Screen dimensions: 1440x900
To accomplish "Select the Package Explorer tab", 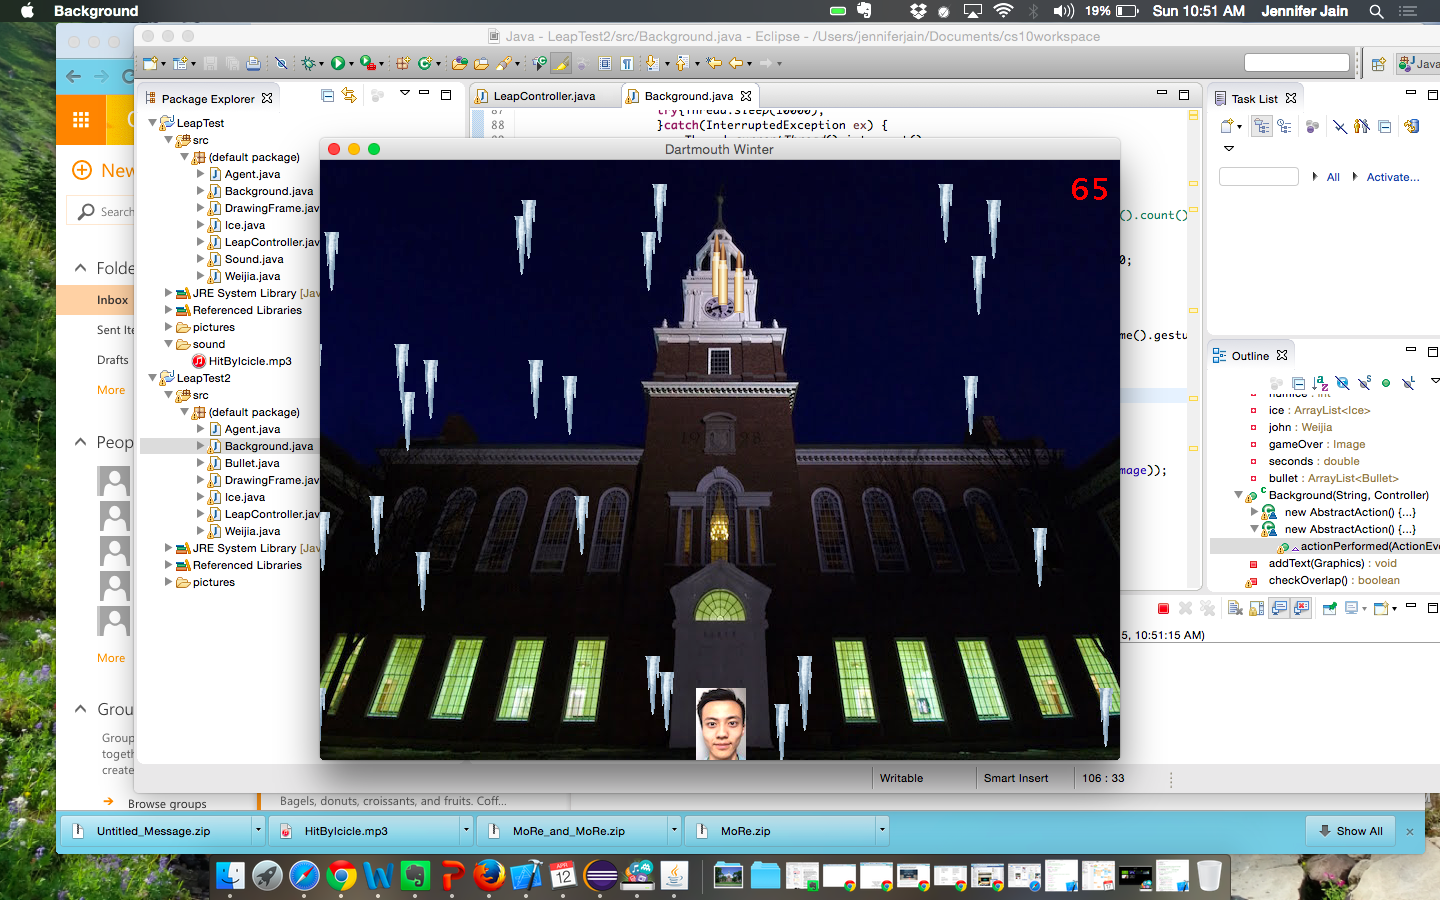I will point(208,99).
